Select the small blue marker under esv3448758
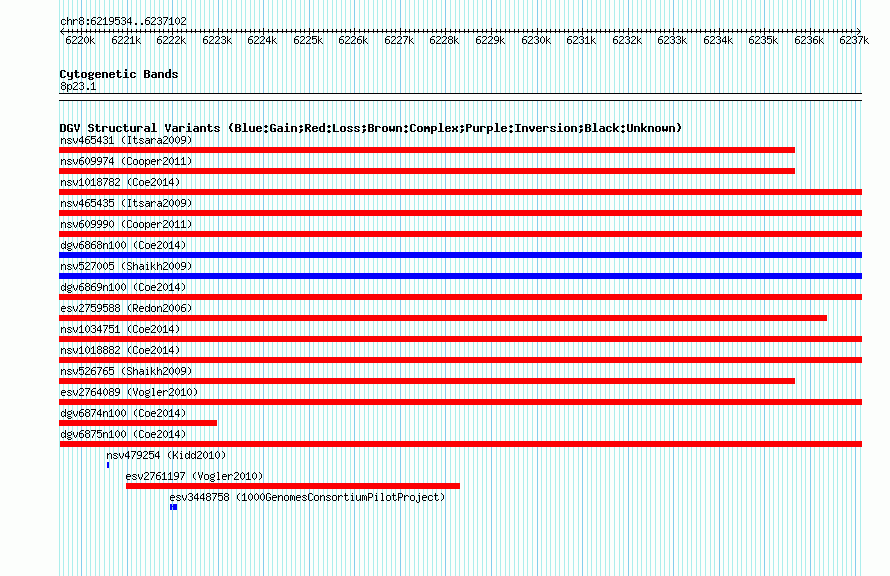890x576 pixels. pos(174,507)
